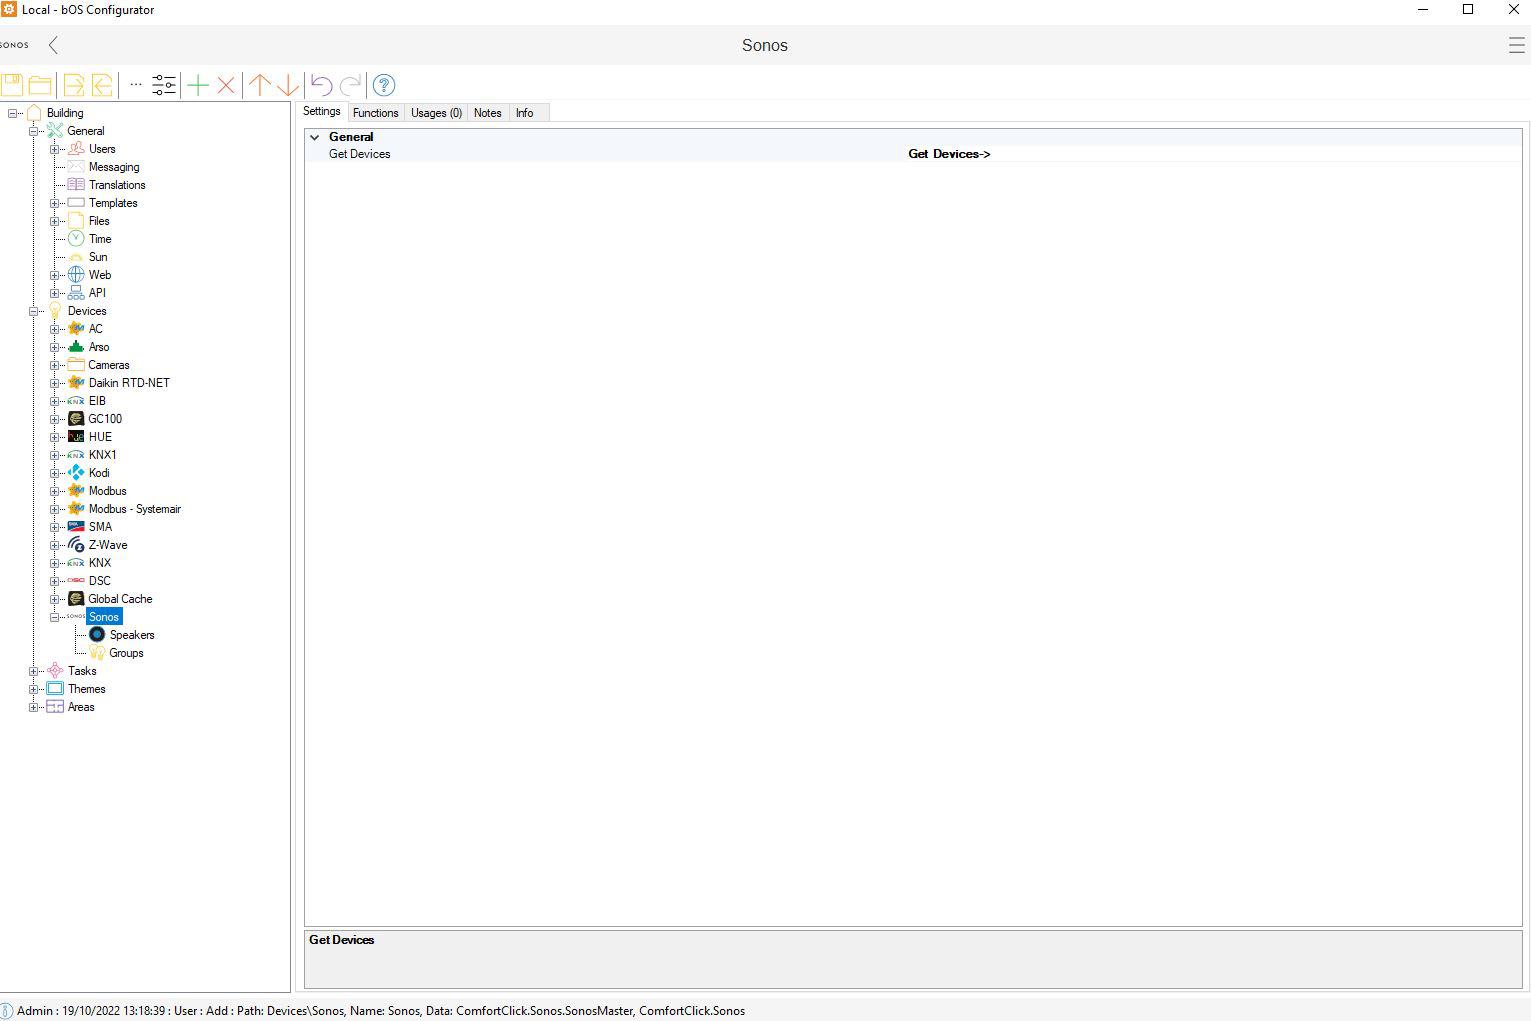The height and width of the screenshot is (1021, 1531).
Task: Select the DSC device
Action: (x=100, y=581)
